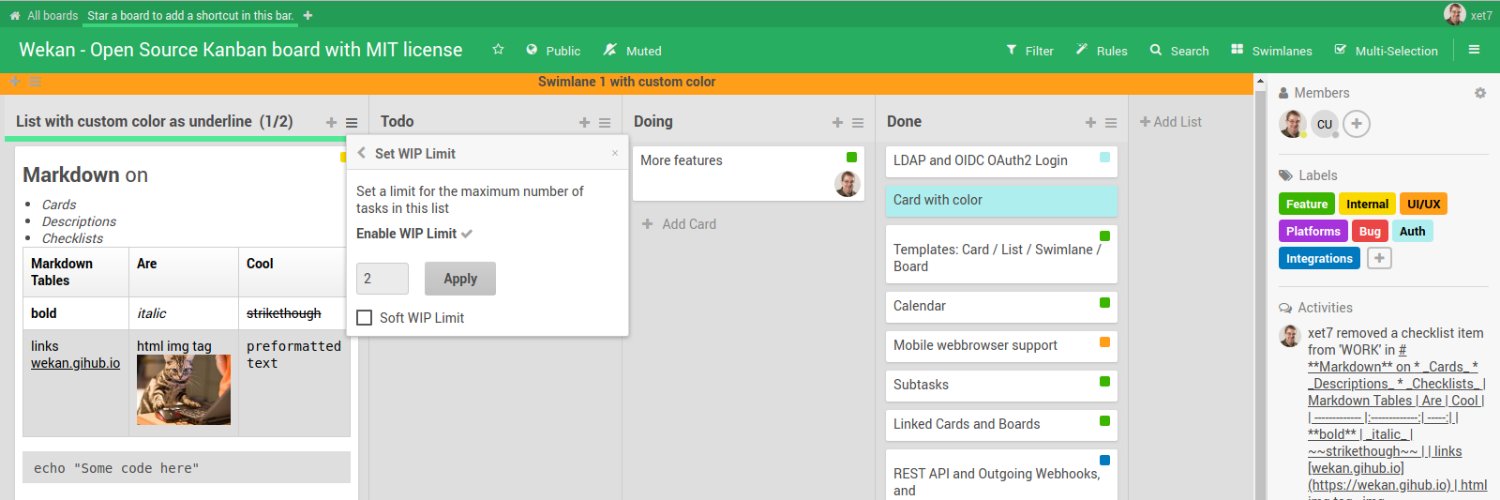Go back from Set WIP Limit popup

click(x=361, y=153)
